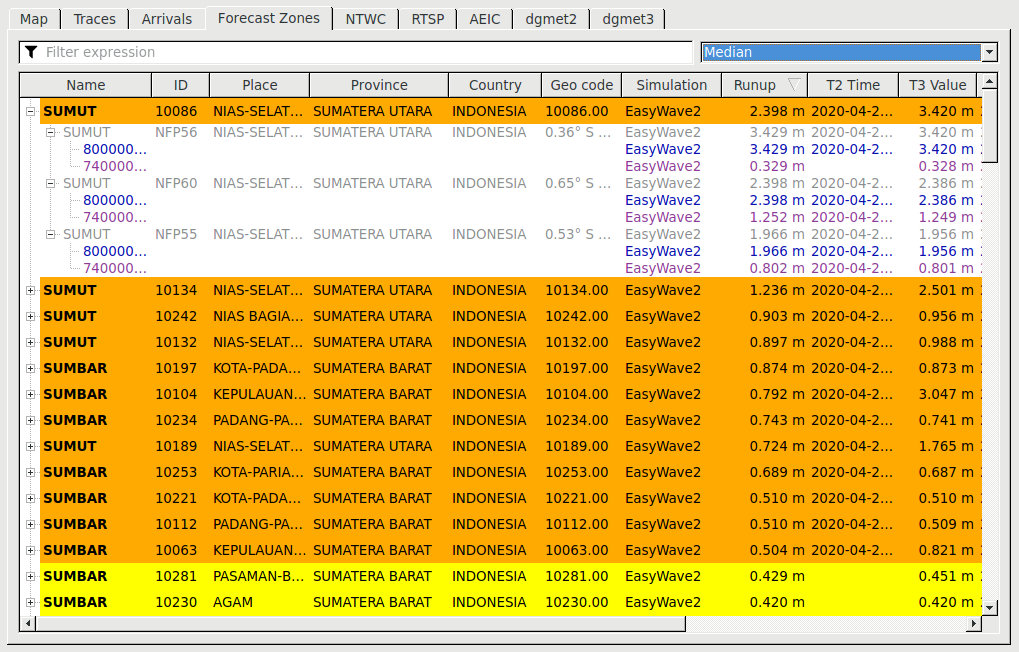Expand the SUMBAR 10281 row
Image resolution: width=1019 pixels, height=652 pixels.
31,577
